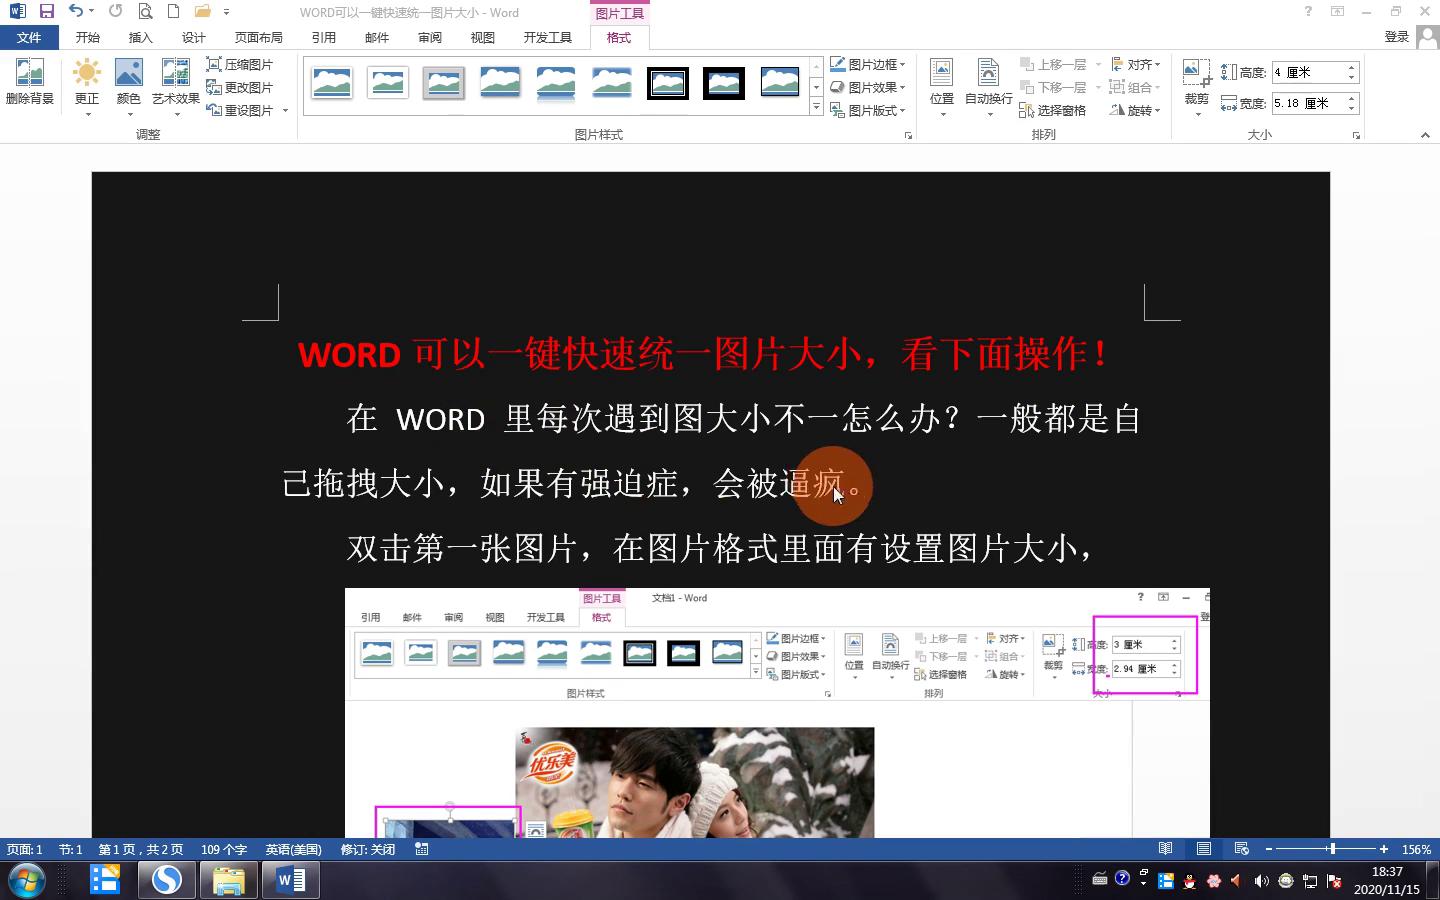Switch to the Insert (插入) tab
This screenshot has width=1440, height=900.
tap(140, 37)
